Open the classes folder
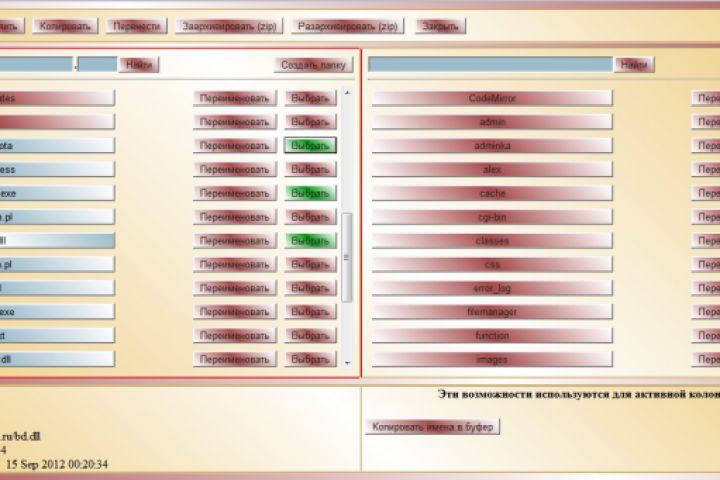Viewport: 720px width, 480px height. coord(492,241)
